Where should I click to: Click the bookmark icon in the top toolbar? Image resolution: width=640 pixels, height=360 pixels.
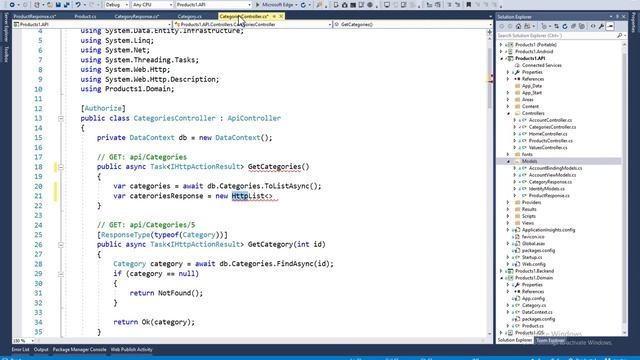click(469, 5)
